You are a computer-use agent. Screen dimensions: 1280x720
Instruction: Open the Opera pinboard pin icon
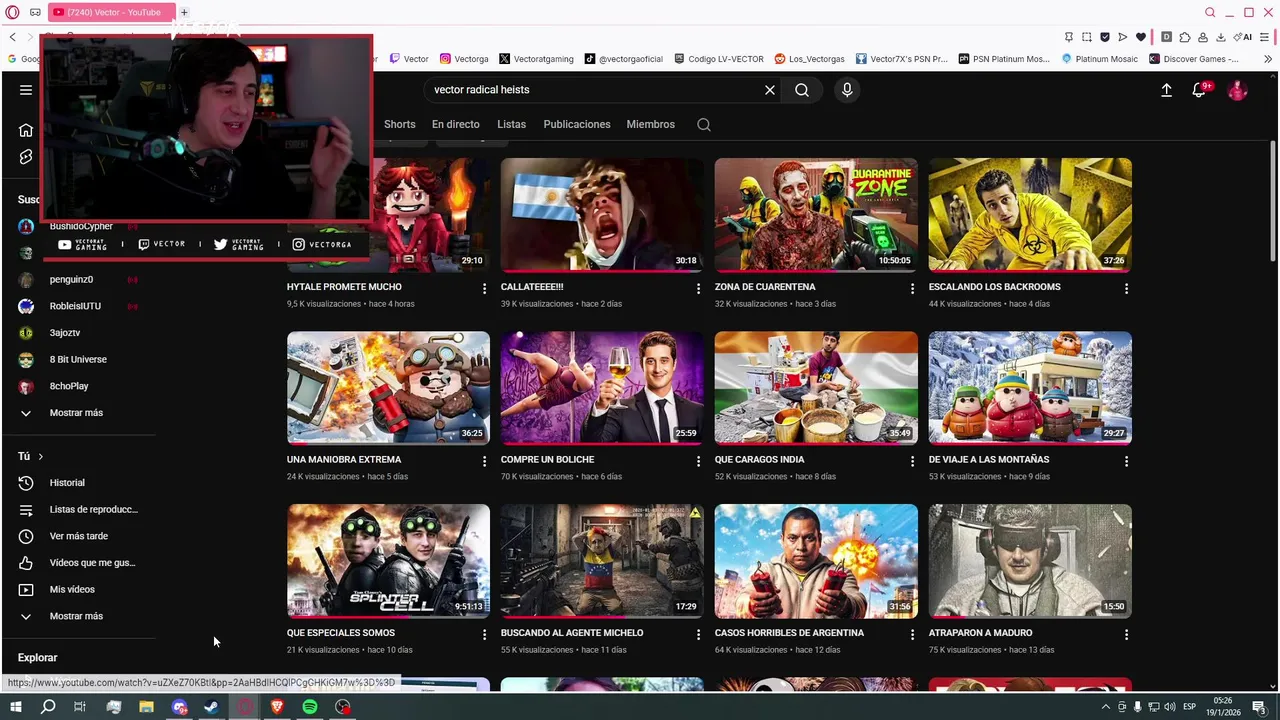tap(1069, 37)
